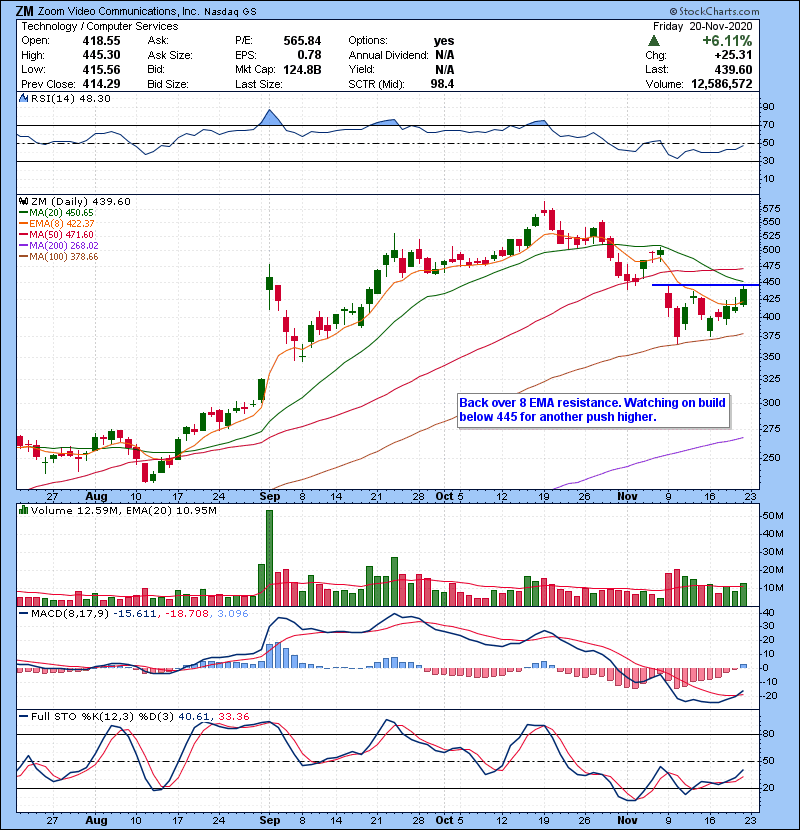This screenshot has width=800, height=830.
Task: Click the tallest green volume bar at Sep
Action: click(x=269, y=558)
